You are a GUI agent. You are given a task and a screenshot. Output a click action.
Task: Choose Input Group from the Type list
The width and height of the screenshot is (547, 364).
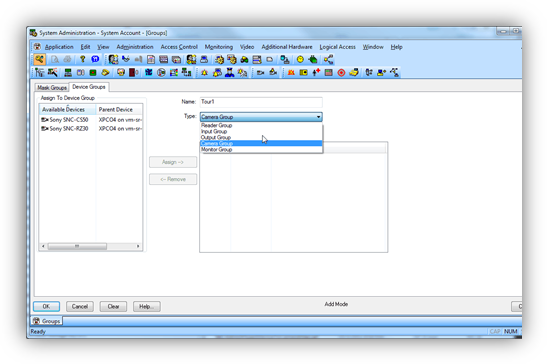pyautogui.click(x=261, y=131)
